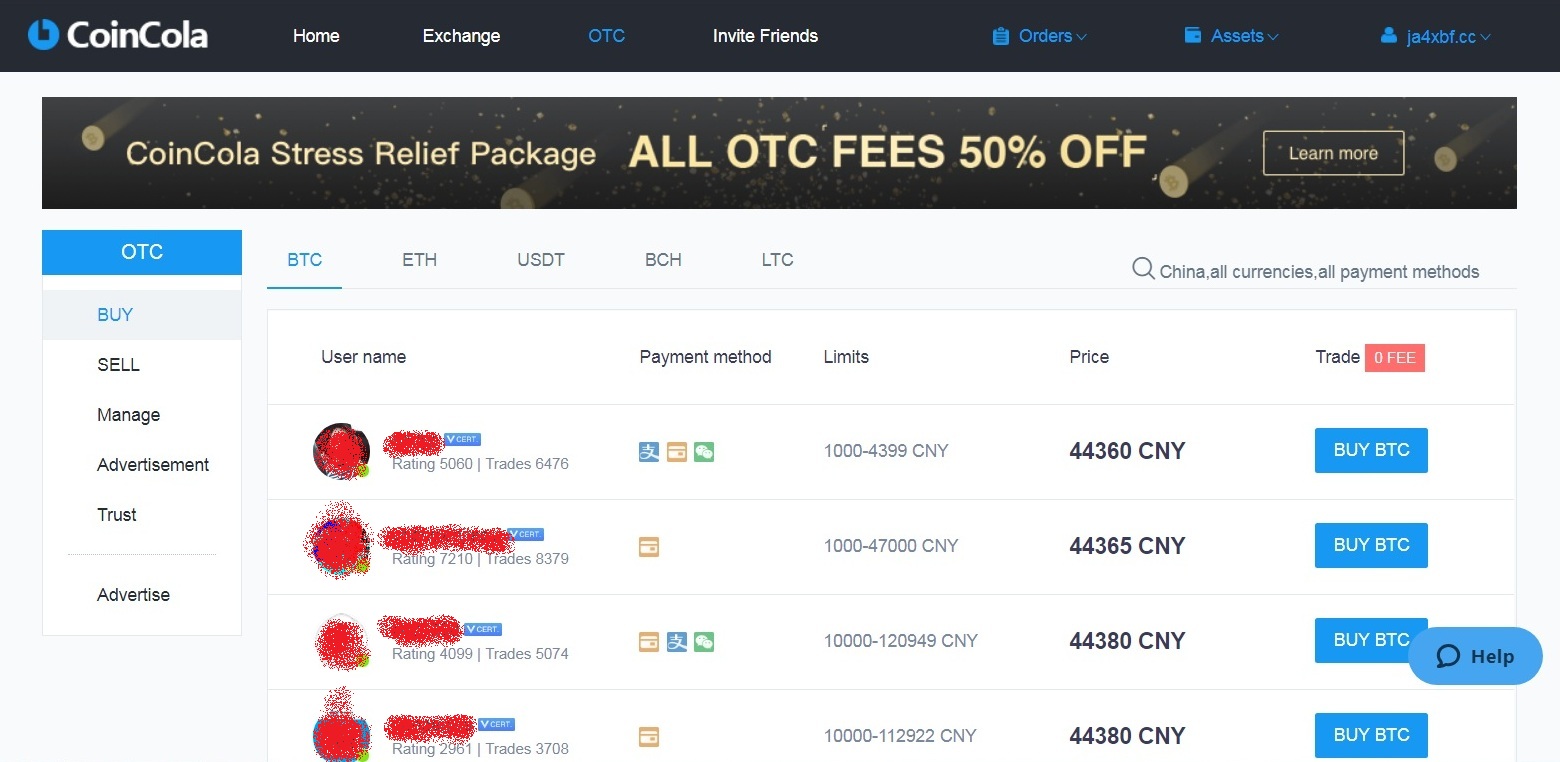Click the bank card icon in the 44365 CNY row
This screenshot has height=762, width=1560.
pos(649,547)
